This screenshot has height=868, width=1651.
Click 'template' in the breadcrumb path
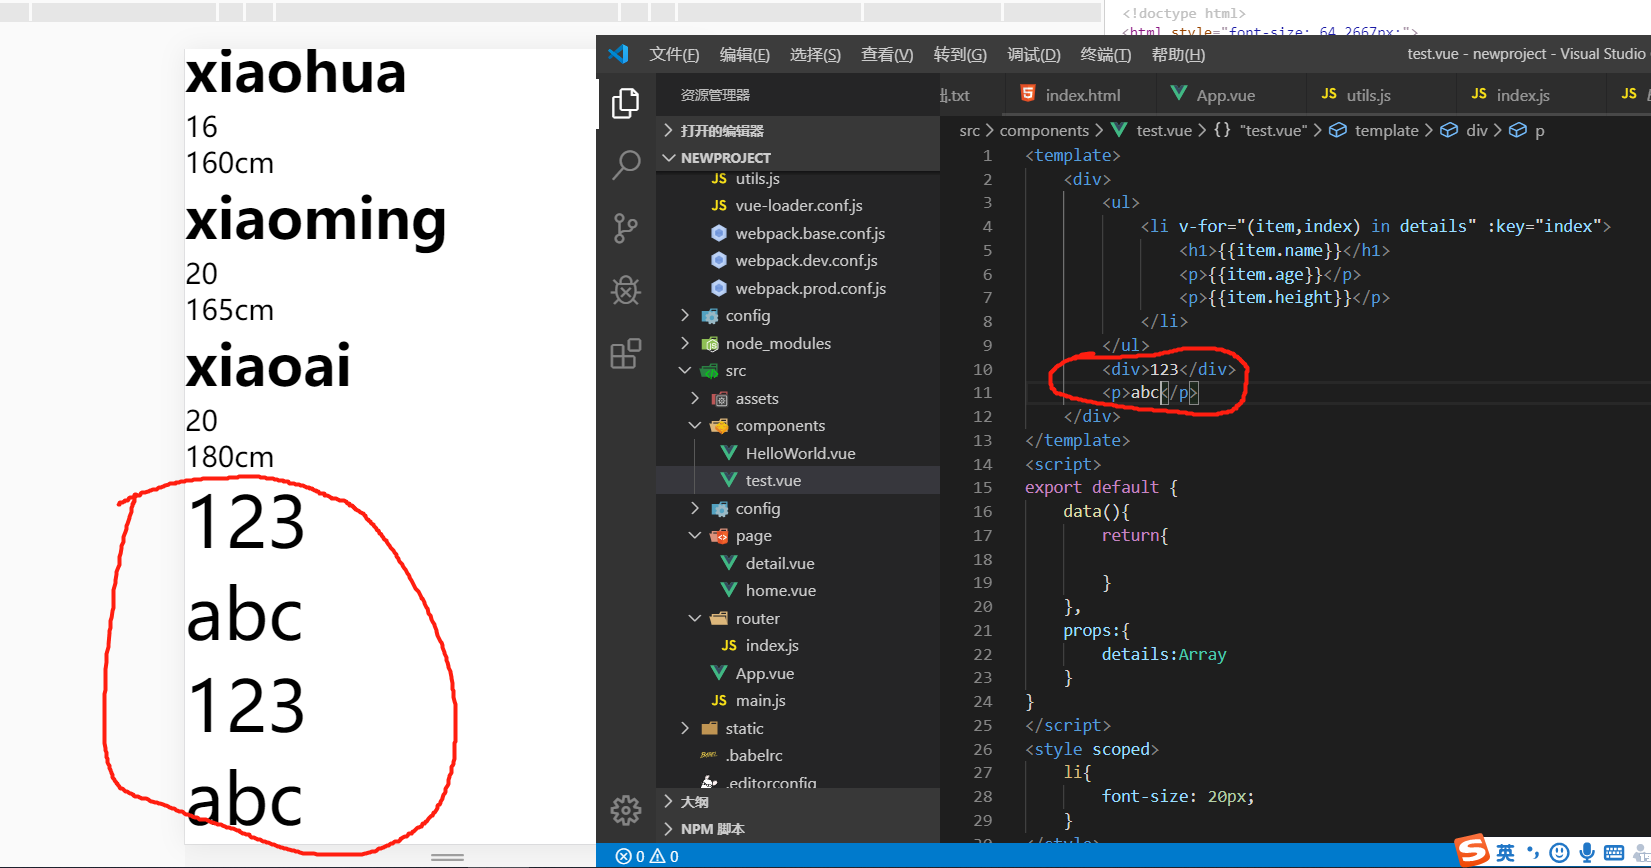coord(1386,131)
